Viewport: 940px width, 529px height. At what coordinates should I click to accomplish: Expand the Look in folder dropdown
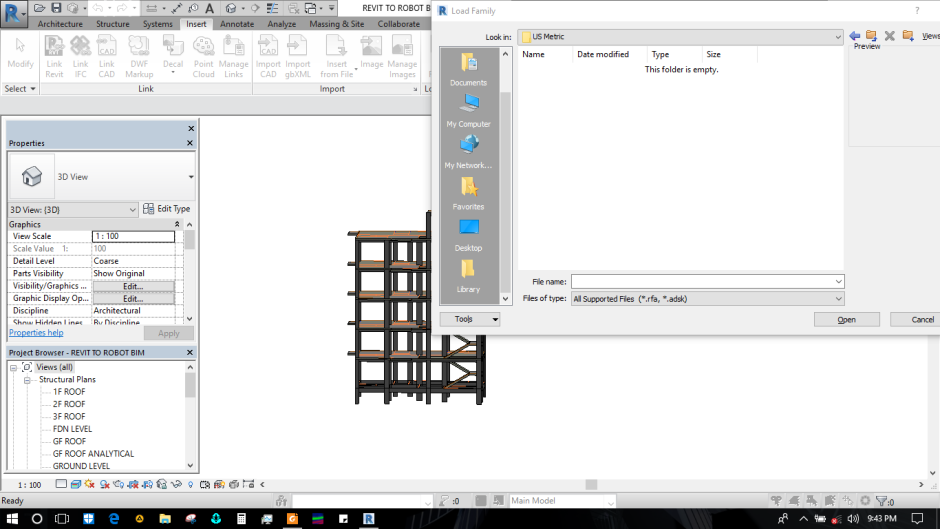click(837, 37)
